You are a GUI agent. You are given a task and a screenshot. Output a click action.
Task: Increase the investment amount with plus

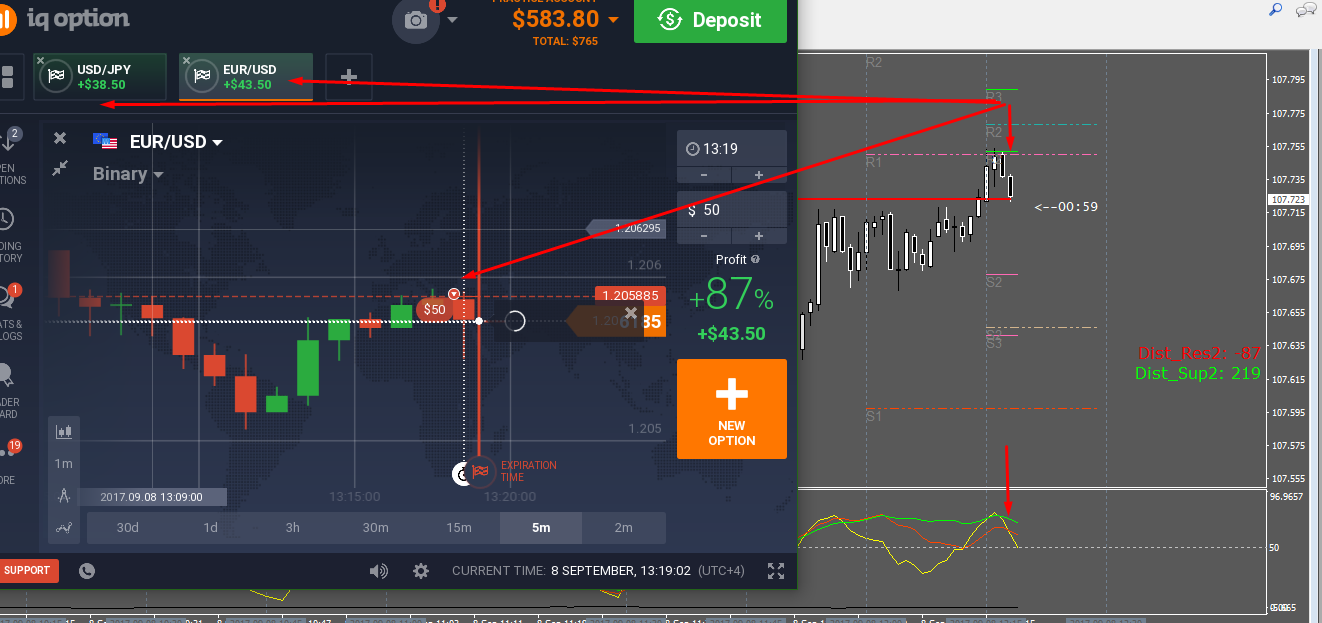[x=759, y=236]
